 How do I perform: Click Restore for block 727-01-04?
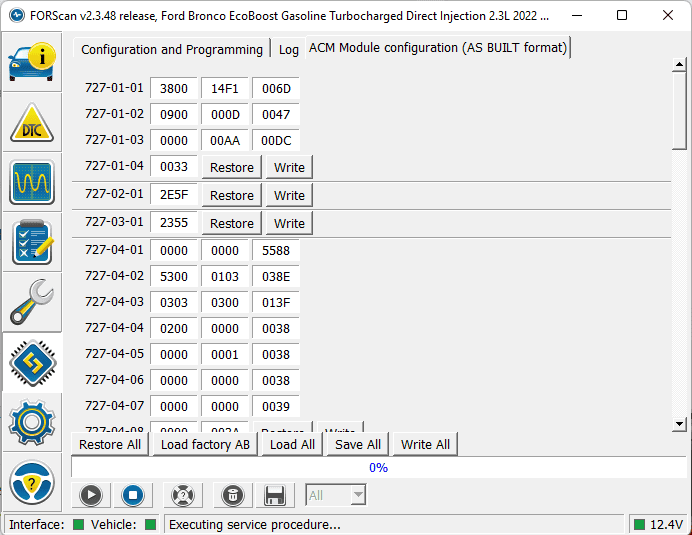pos(232,167)
